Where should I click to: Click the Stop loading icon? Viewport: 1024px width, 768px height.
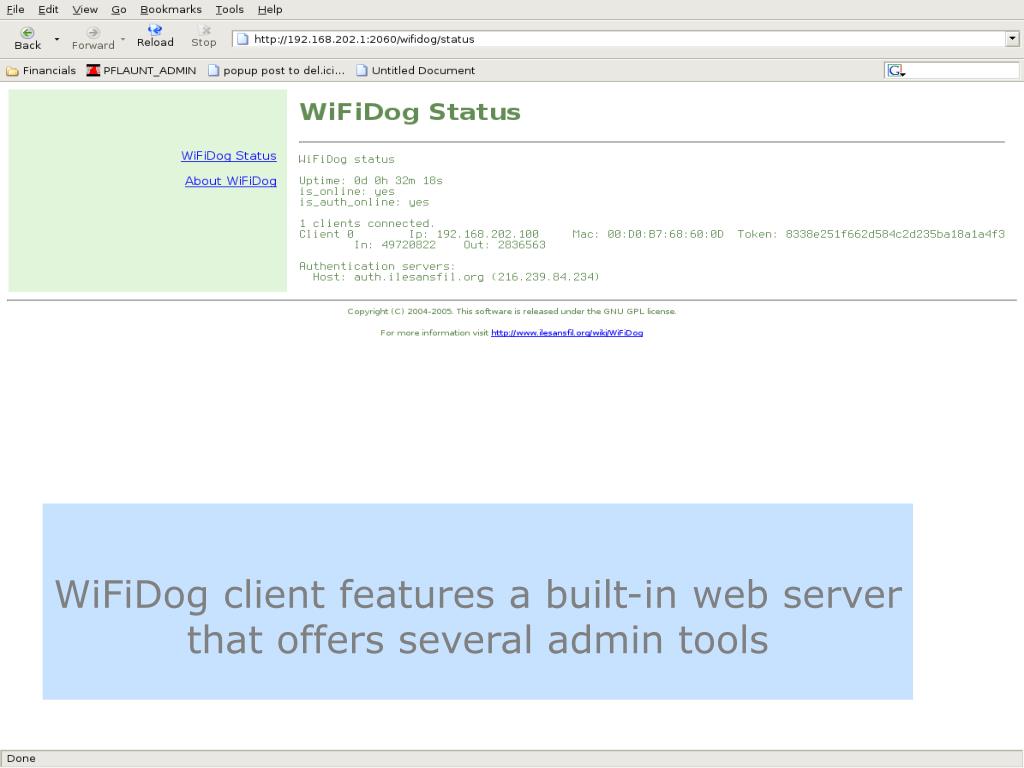[205, 30]
